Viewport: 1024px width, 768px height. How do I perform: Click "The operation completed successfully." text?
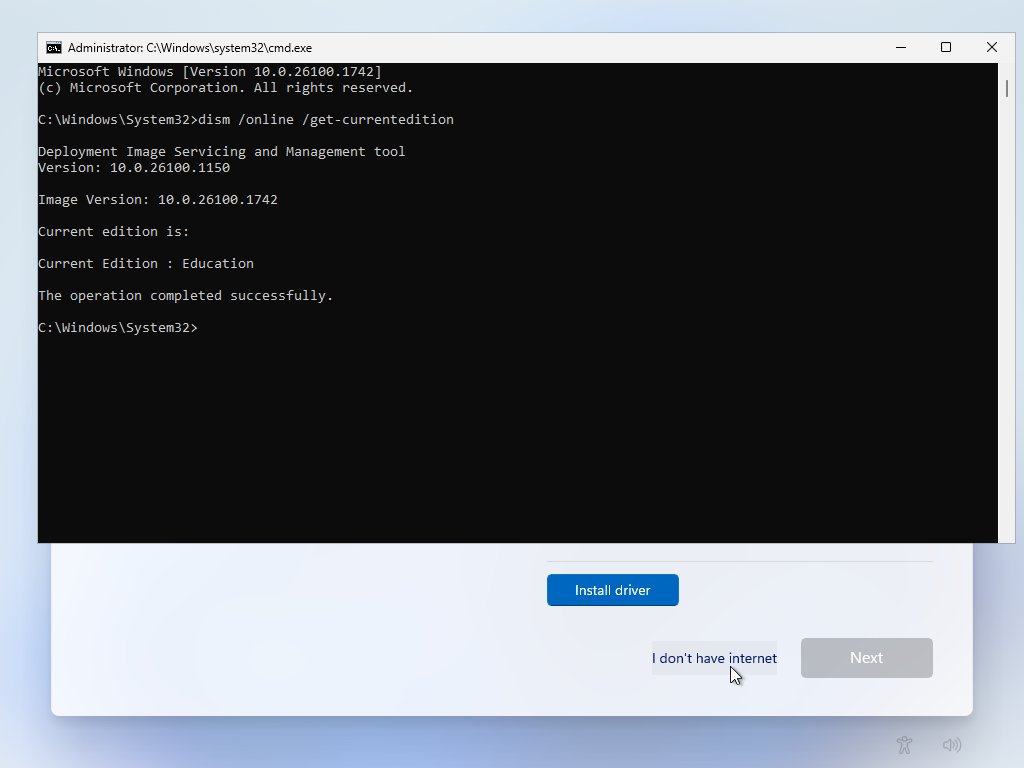tap(185, 296)
